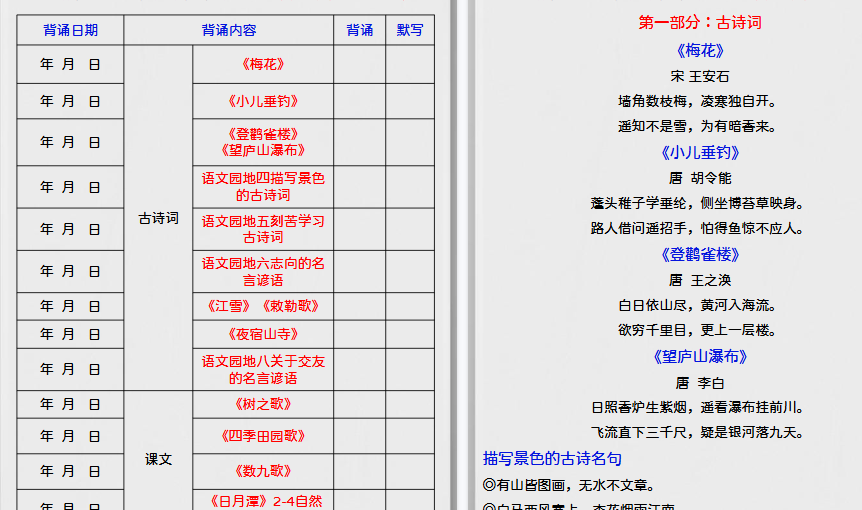Select the 《望庐山瀑布》 text in table

[x=263, y=150]
